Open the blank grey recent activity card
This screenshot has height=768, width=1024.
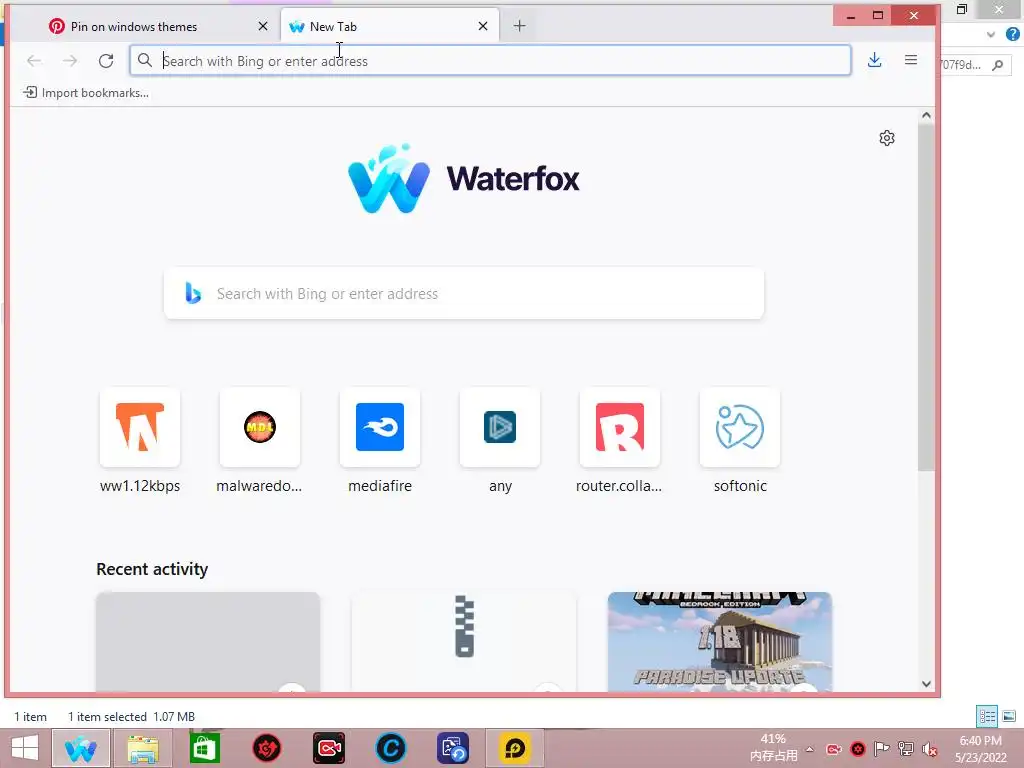(208, 641)
